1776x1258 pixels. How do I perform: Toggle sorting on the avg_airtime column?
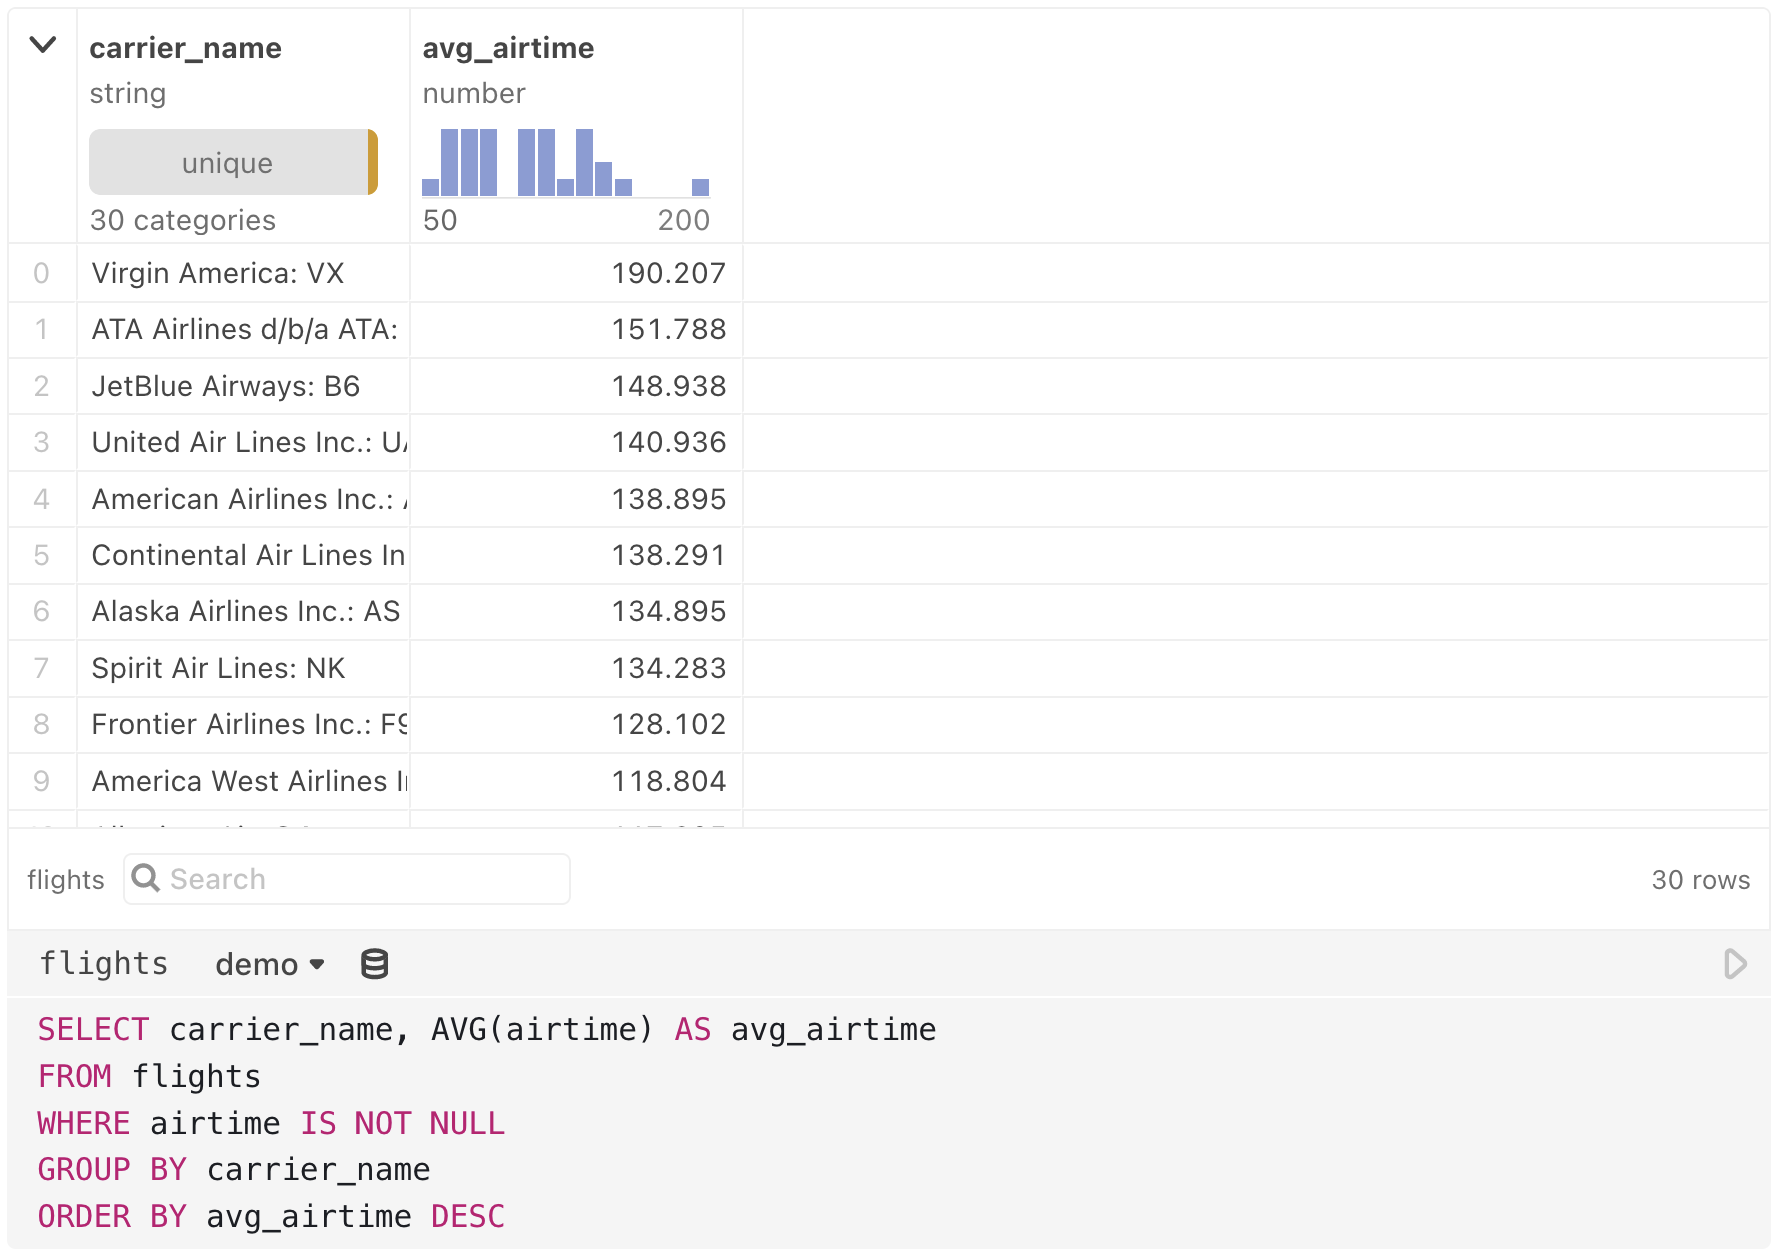tap(508, 47)
